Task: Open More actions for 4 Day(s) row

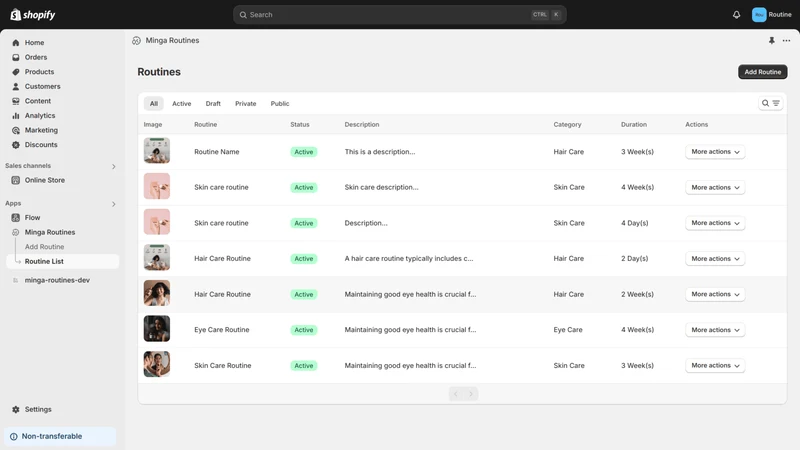Action: pos(715,223)
